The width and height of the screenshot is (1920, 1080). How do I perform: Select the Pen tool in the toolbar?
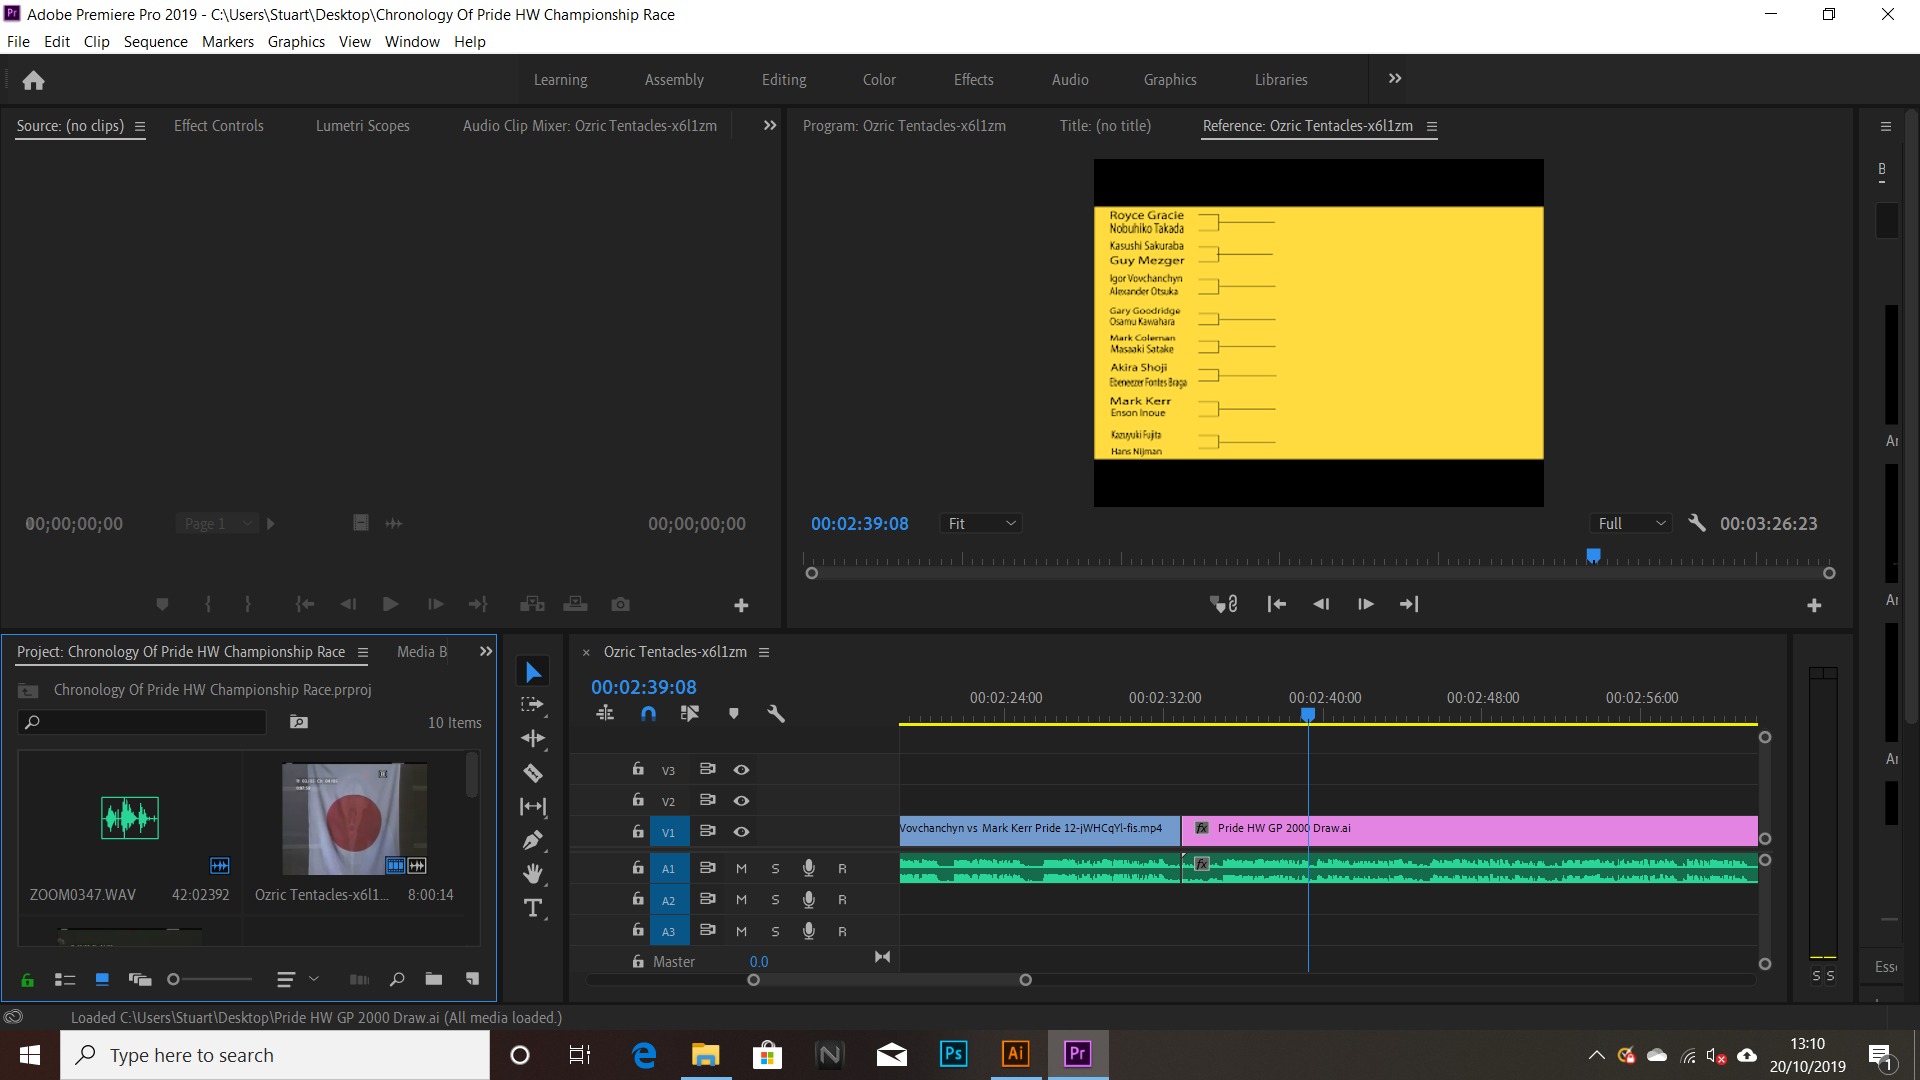tap(533, 840)
